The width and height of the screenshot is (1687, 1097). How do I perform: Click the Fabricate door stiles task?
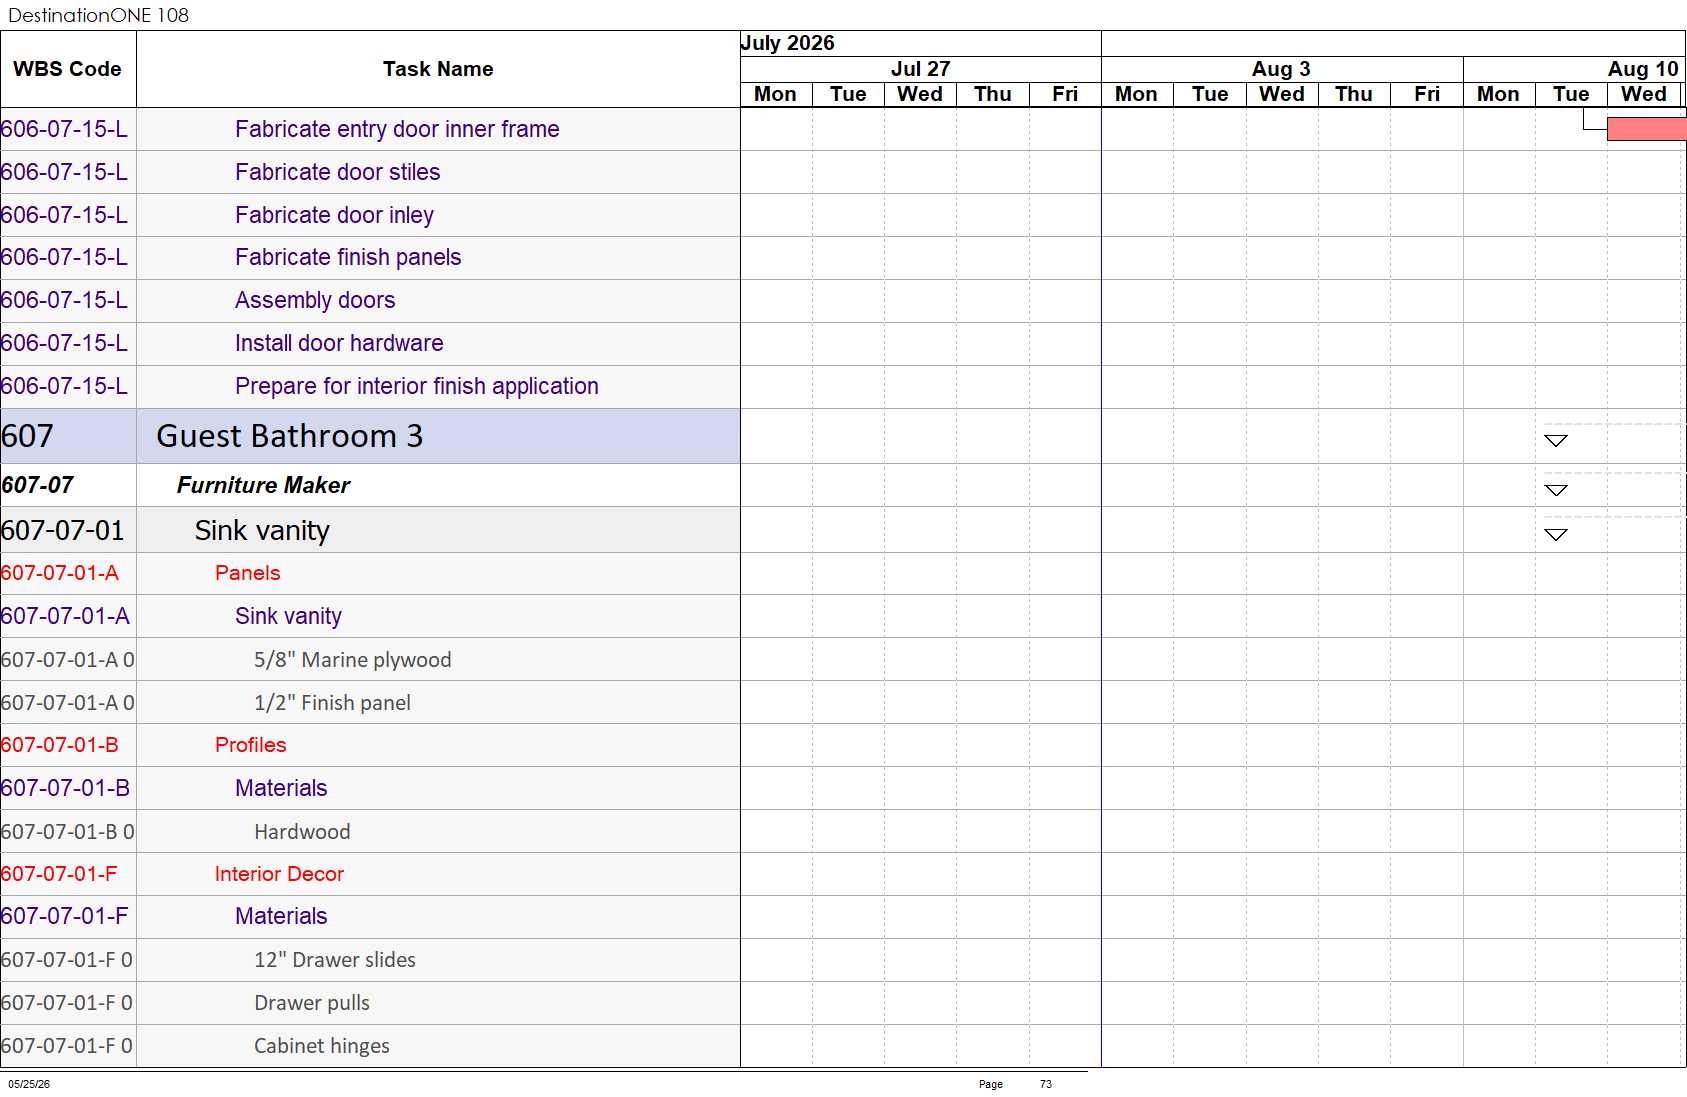337,172
